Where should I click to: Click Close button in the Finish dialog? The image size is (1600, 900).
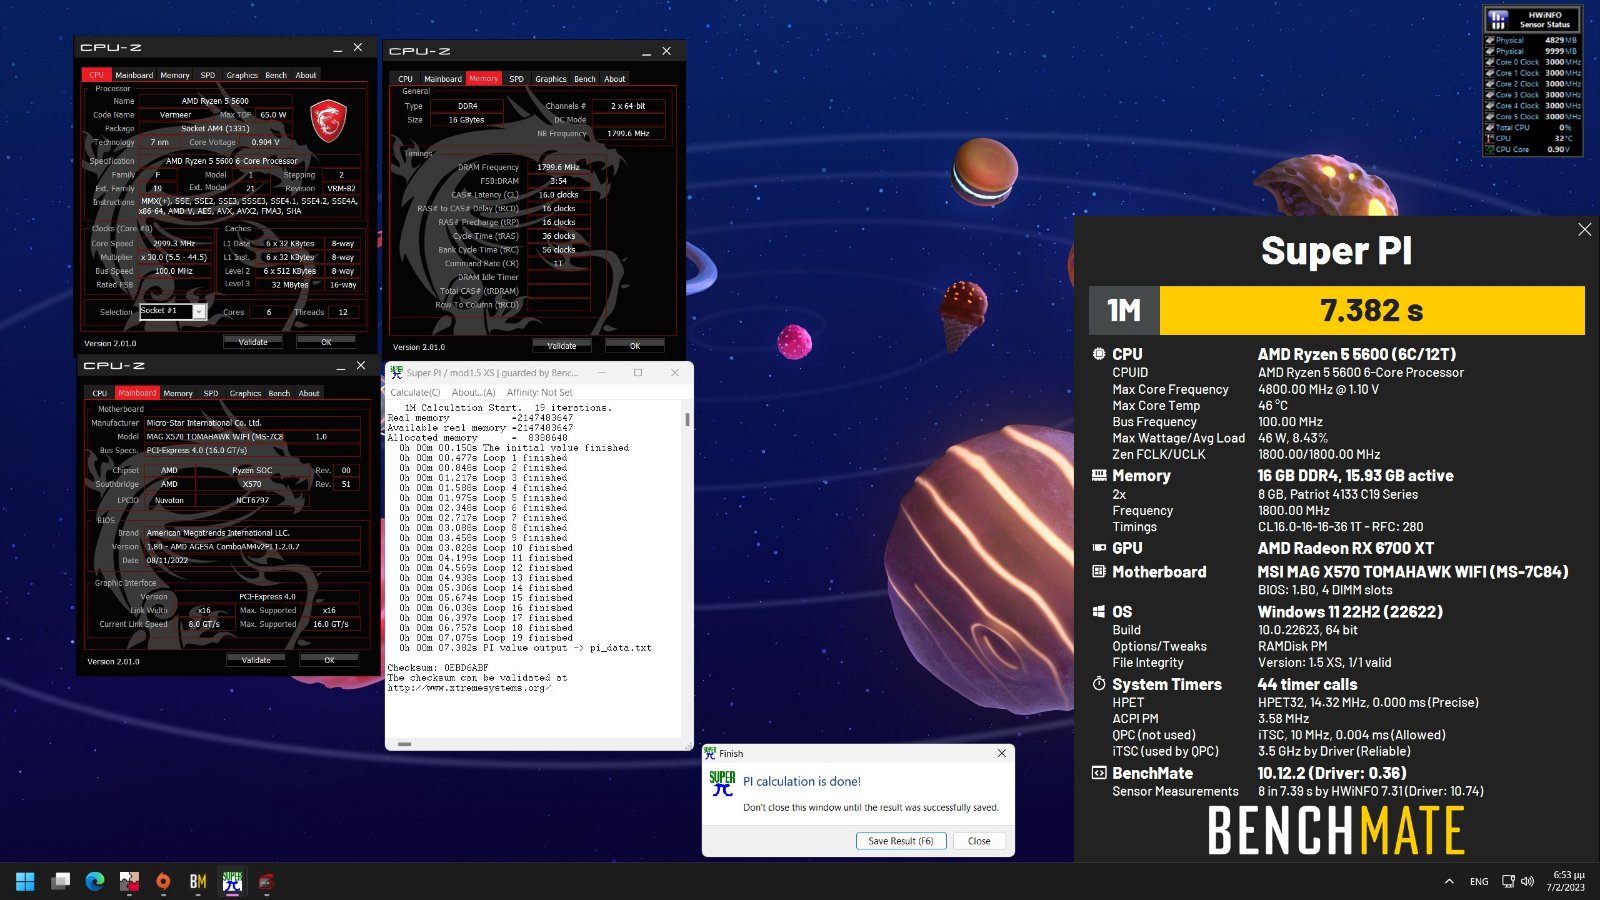(979, 841)
